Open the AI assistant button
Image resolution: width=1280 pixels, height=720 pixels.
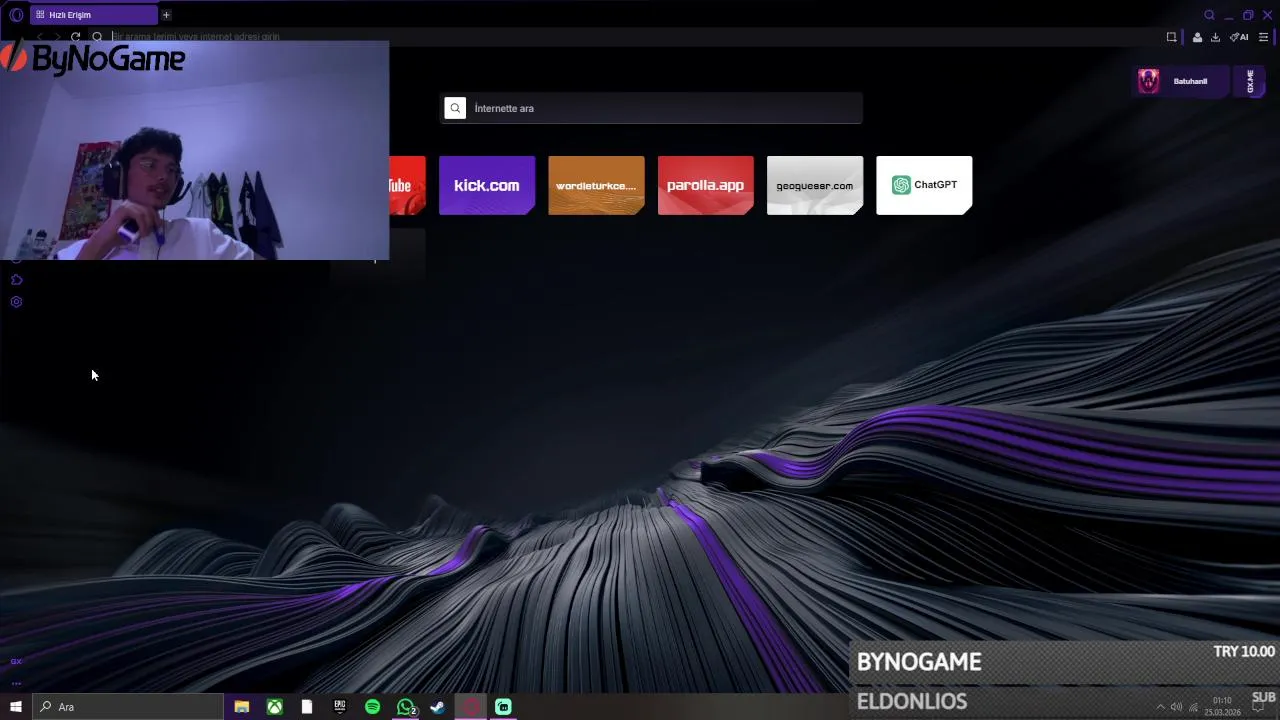pos(1239,37)
